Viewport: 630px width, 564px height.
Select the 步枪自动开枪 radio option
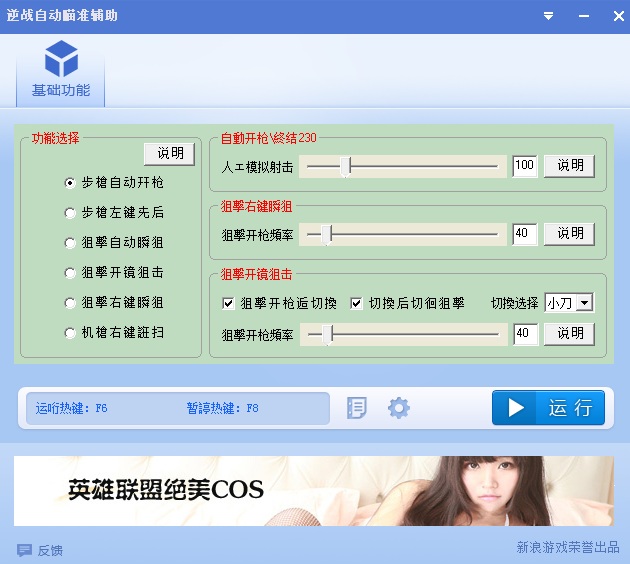point(69,183)
